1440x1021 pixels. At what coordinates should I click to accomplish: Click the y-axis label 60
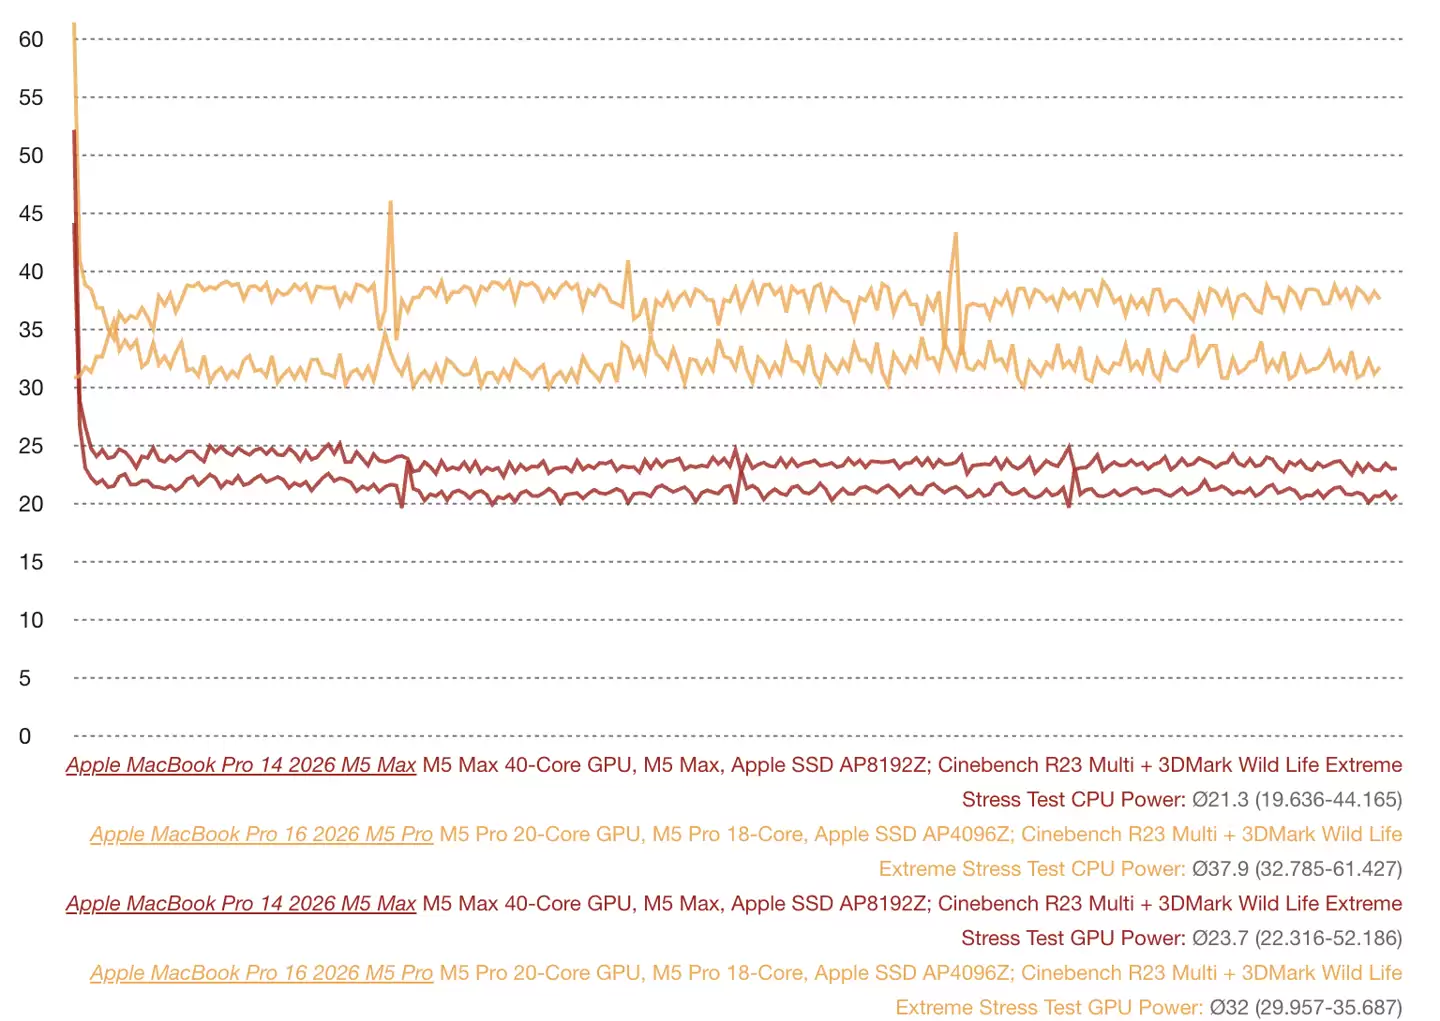click(x=31, y=40)
